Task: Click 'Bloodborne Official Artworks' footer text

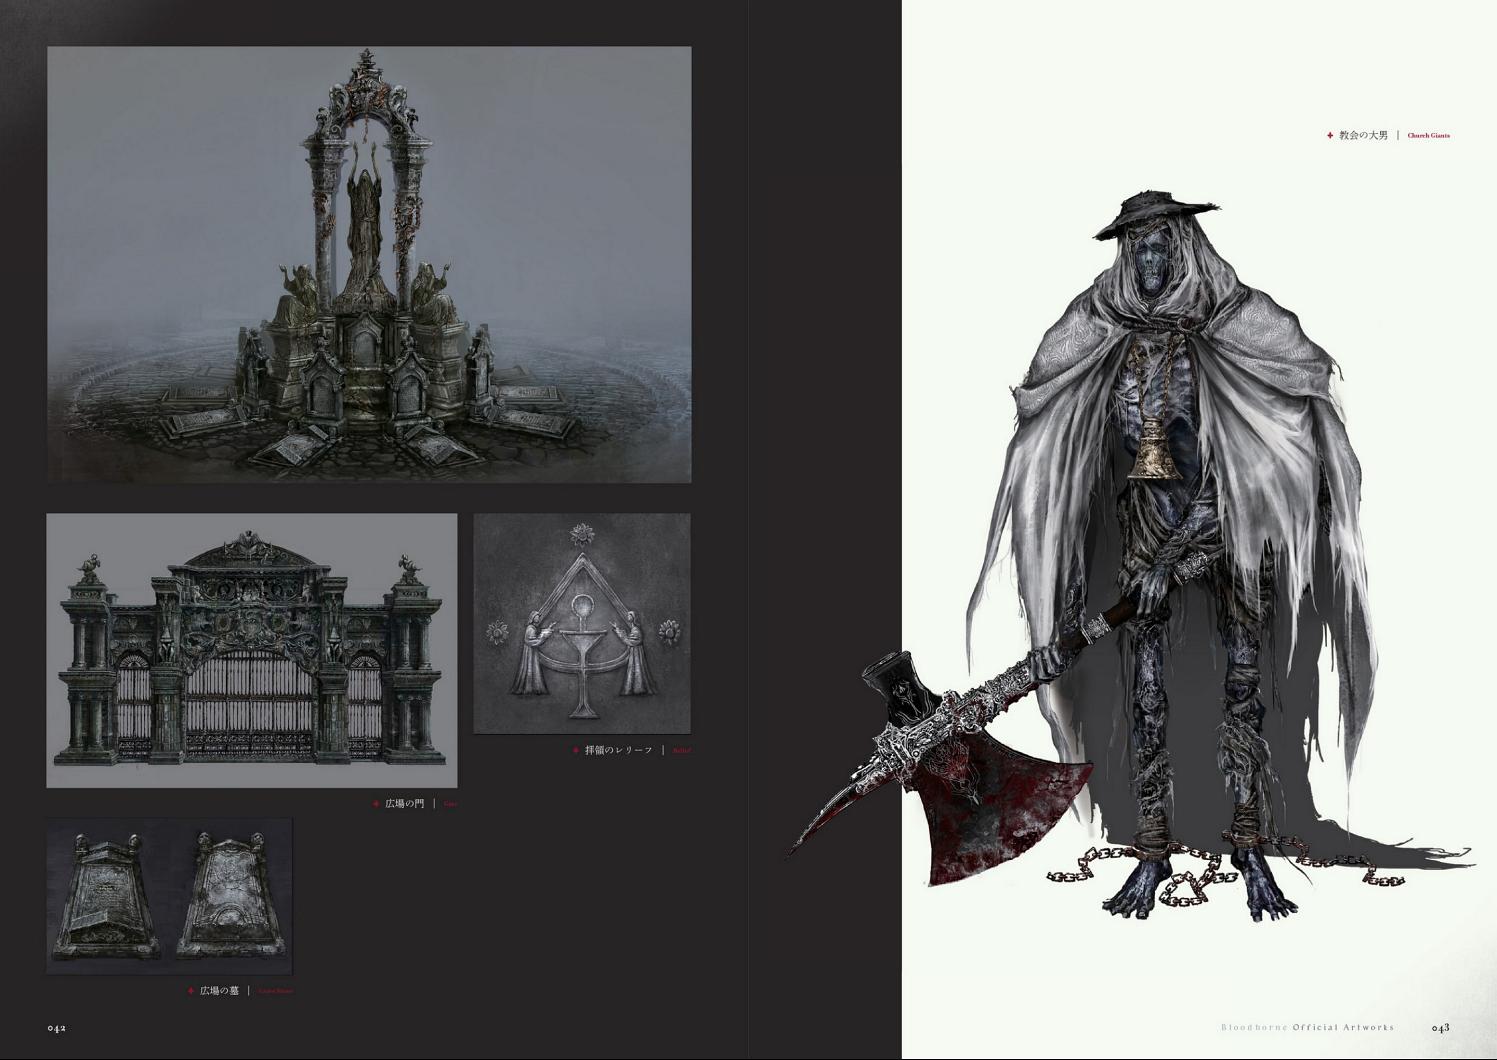Action: [1307, 1027]
